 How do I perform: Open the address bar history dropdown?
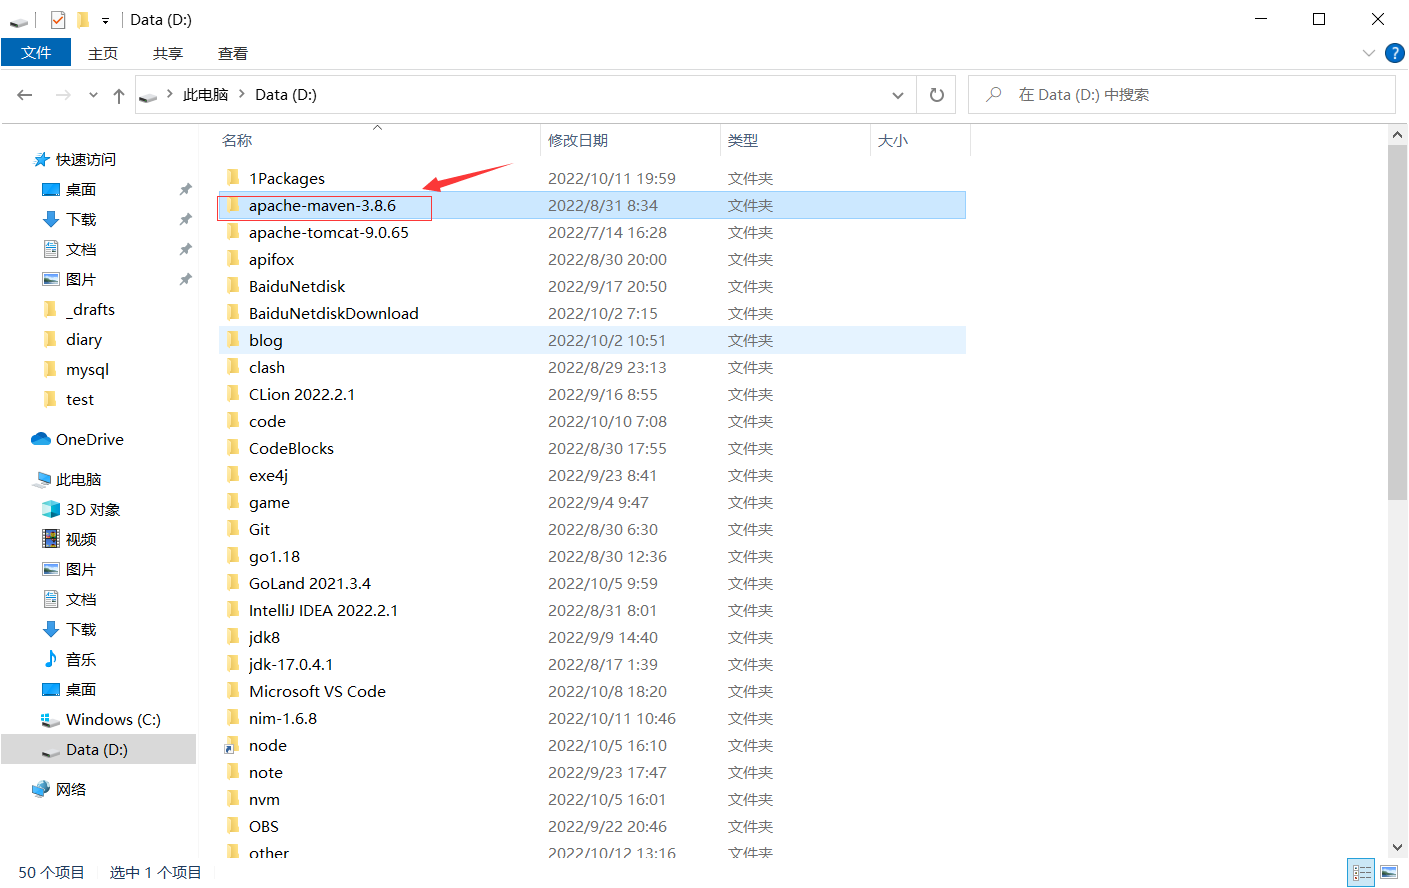[x=898, y=95]
